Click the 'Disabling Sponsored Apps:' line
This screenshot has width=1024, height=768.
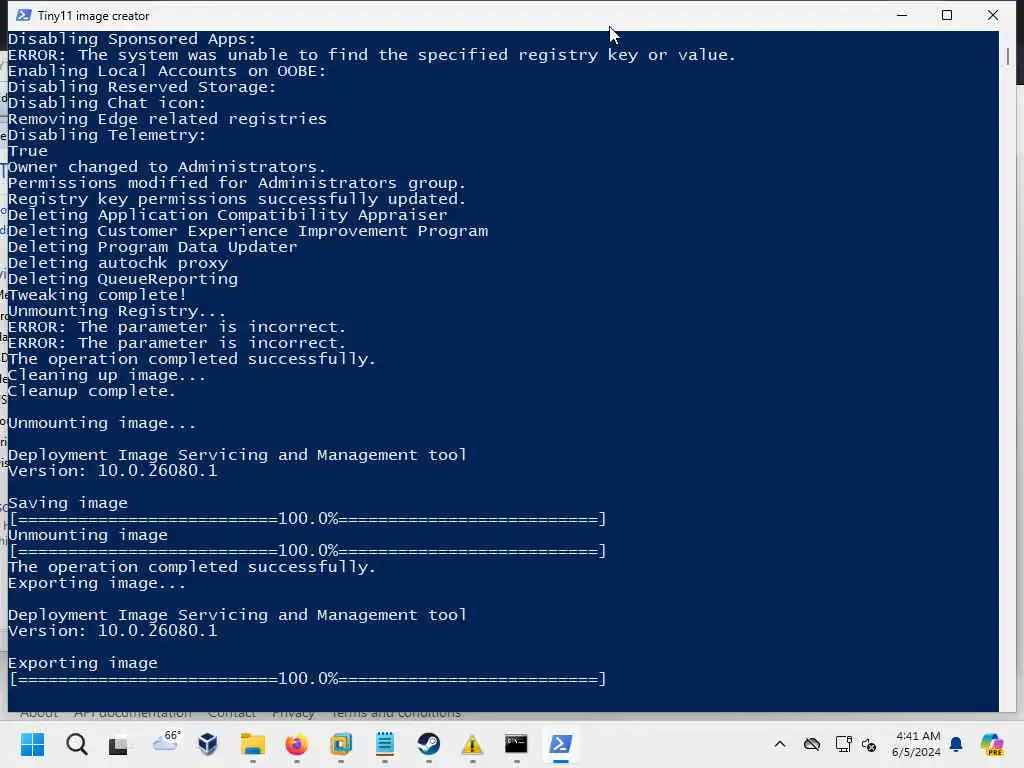pyautogui.click(x=132, y=39)
